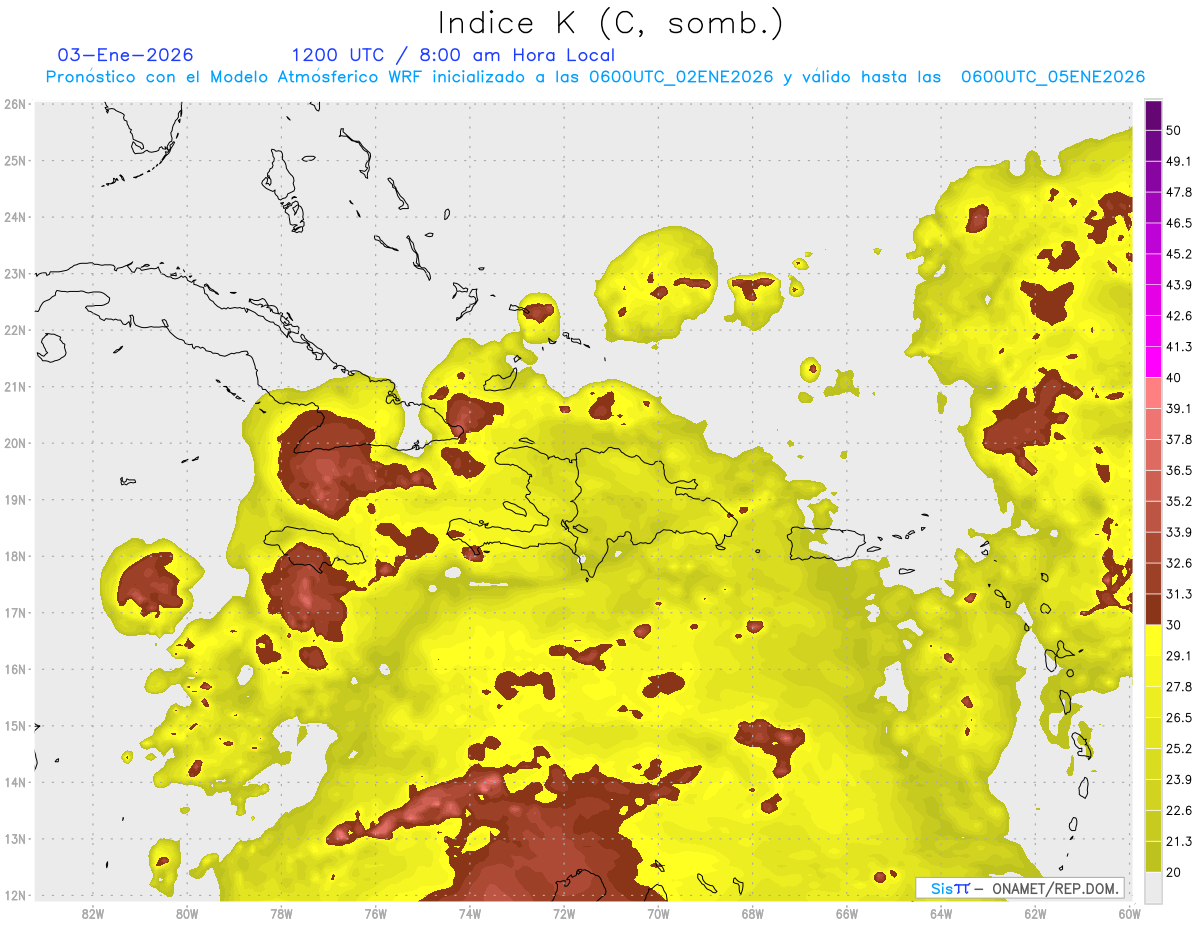1200x927 pixels.
Task: Click the colorbar label '33.9'
Action: click(1178, 532)
